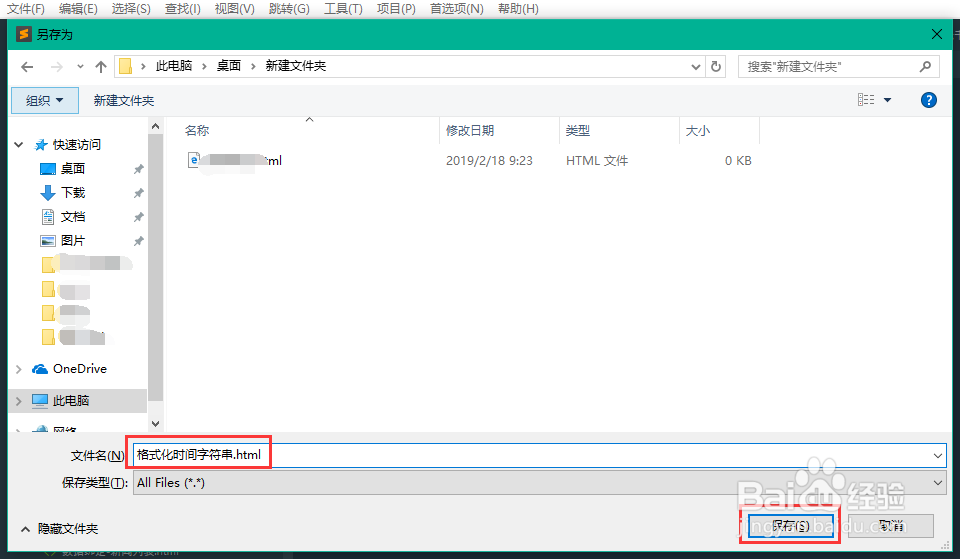Screen dimensions: 960x559
Task: Click the 新建文件夹 toolbar button
Action: click(124, 100)
